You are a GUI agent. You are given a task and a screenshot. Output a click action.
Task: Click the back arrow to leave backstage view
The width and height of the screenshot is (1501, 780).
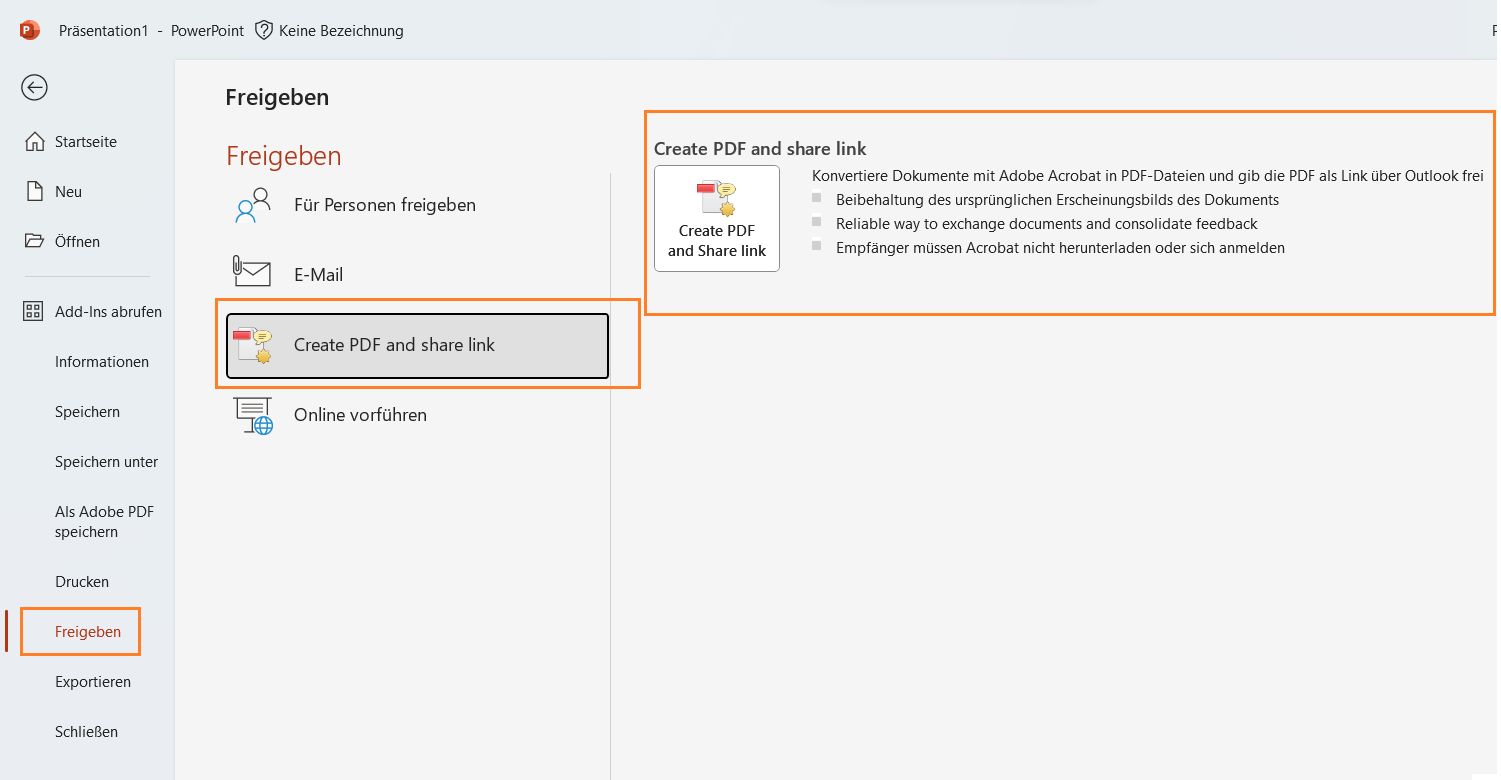tap(34, 88)
